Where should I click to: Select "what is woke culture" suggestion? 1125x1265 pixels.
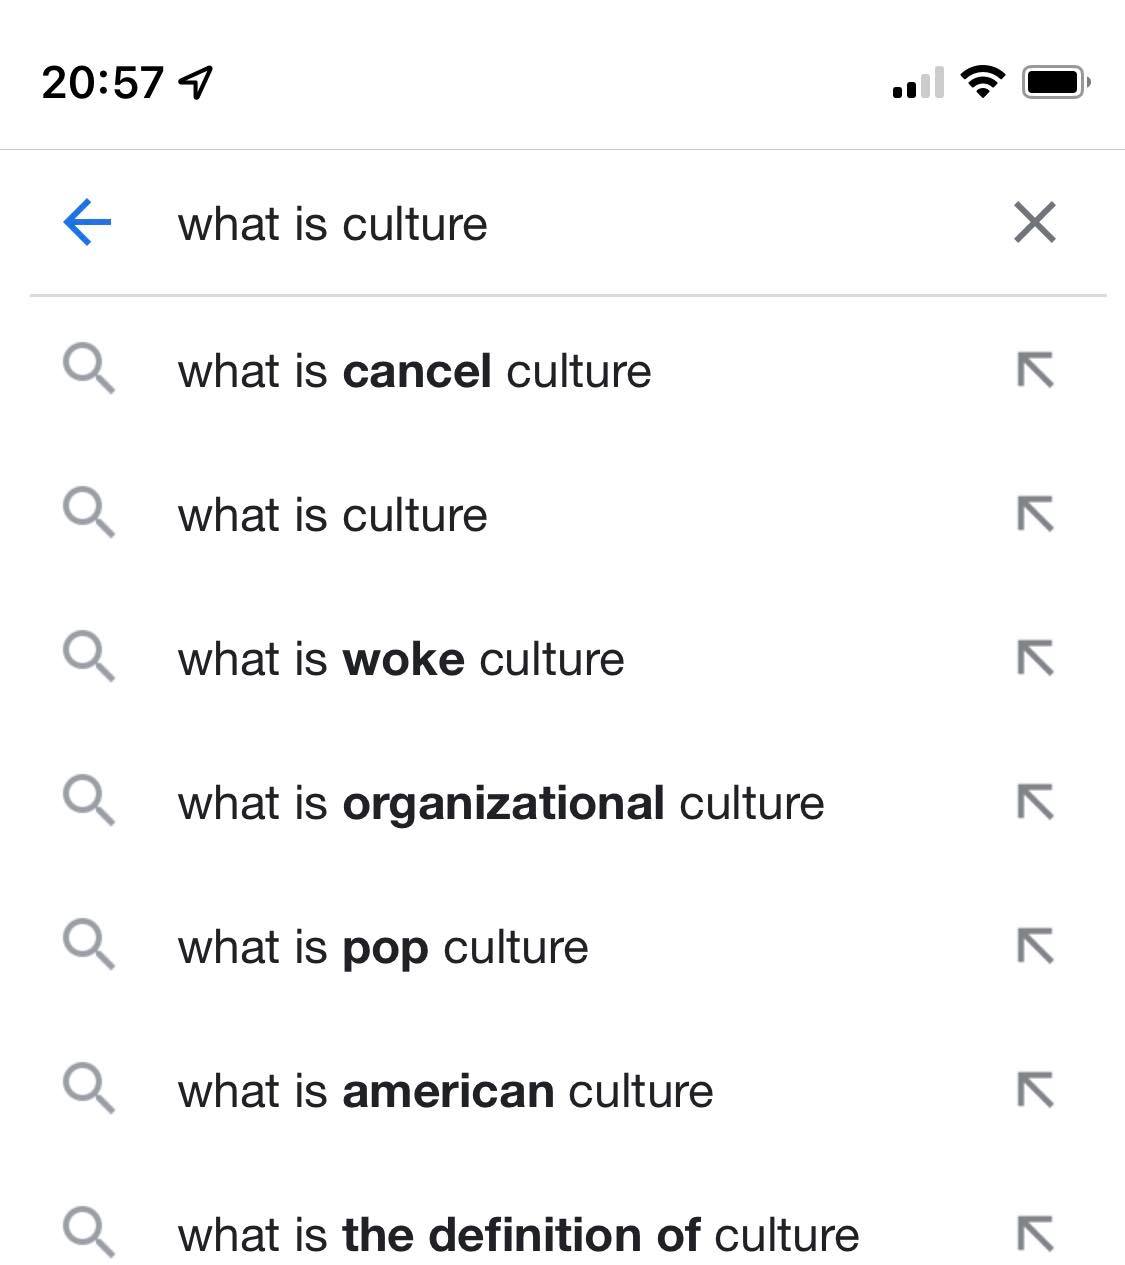401,660
